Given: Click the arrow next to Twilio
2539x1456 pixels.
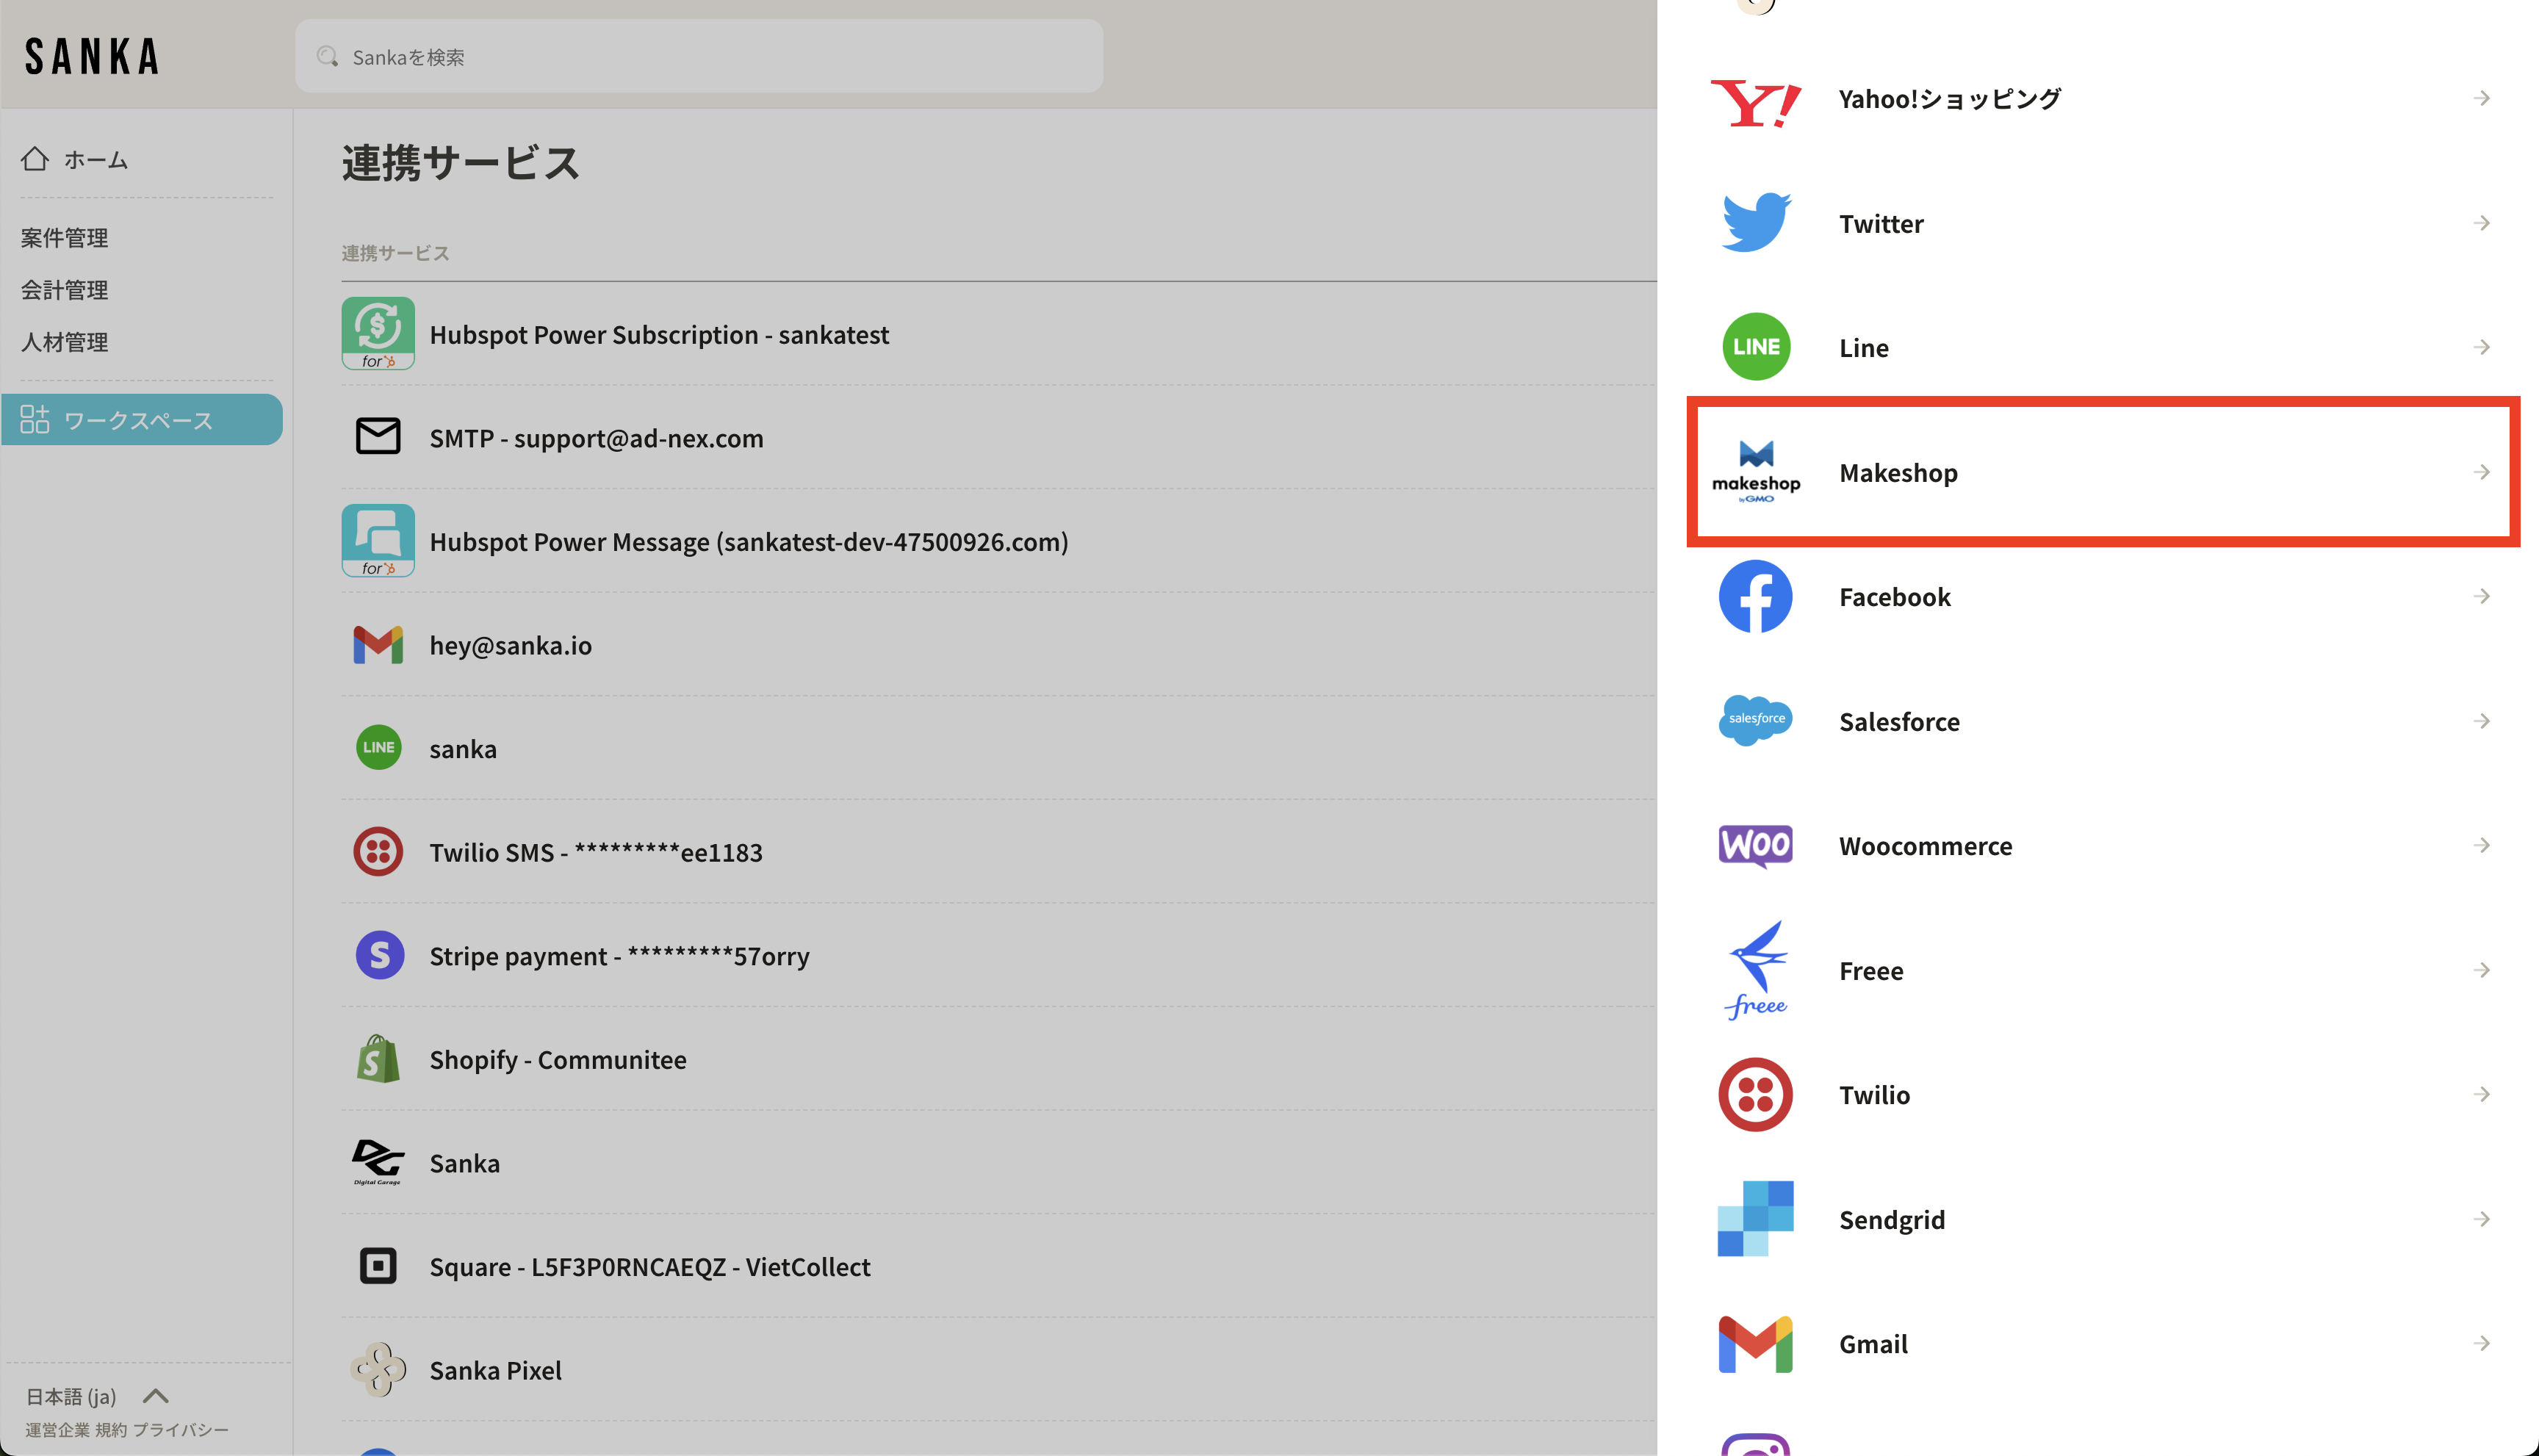Looking at the screenshot, I should pyautogui.click(x=2481, y=1095).
